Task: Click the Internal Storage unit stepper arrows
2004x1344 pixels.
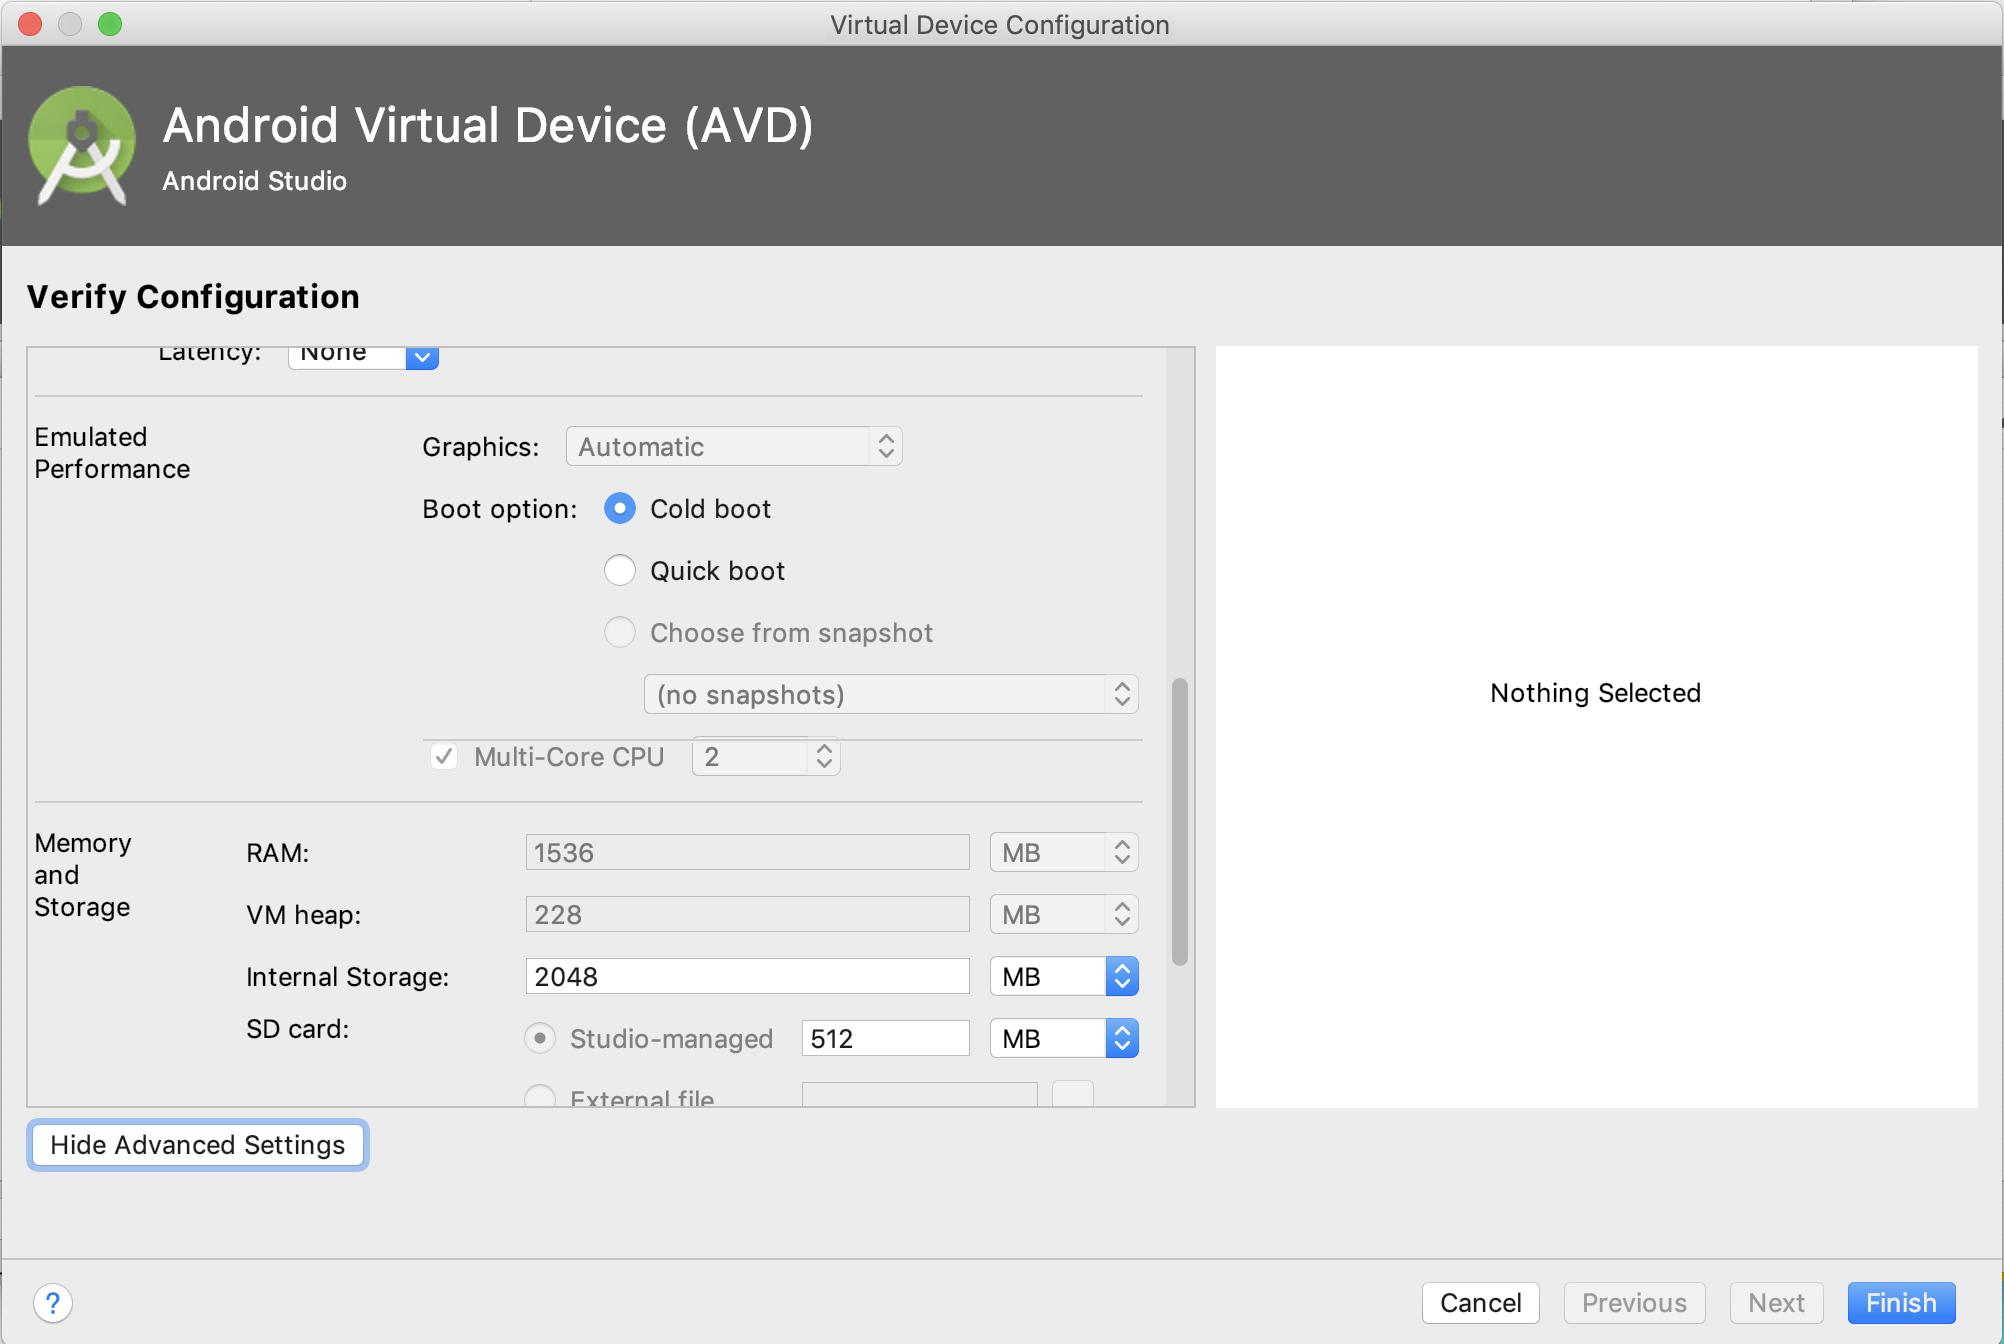Action: click(x=1122, y=976)
